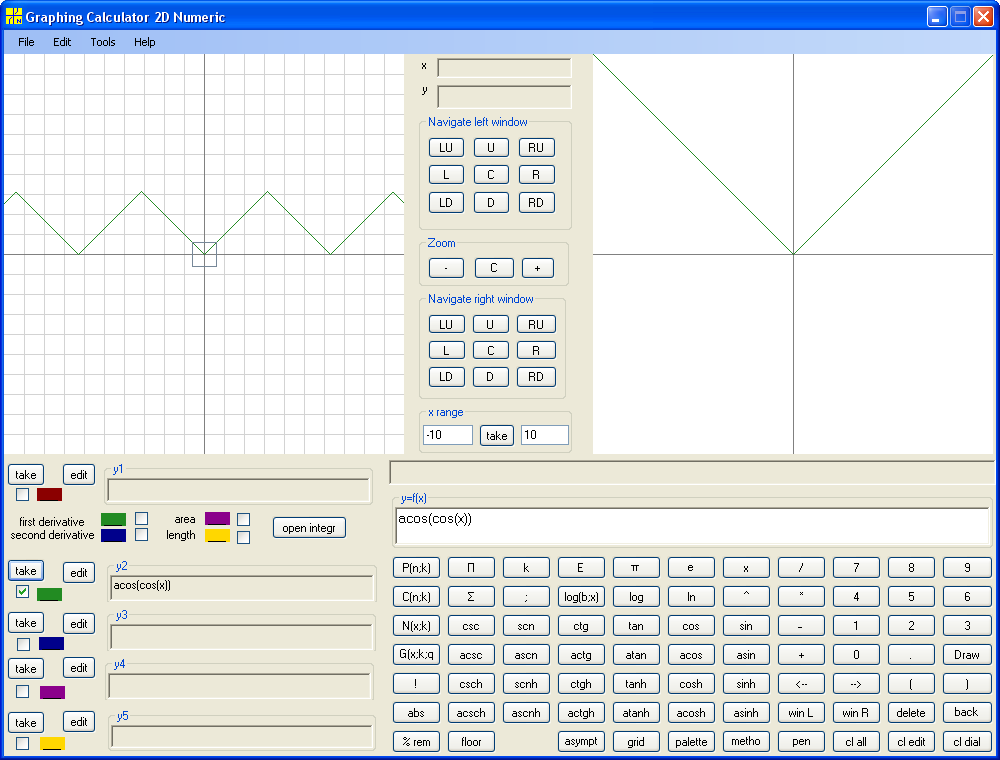Click the pen button

tap(801, 742)
